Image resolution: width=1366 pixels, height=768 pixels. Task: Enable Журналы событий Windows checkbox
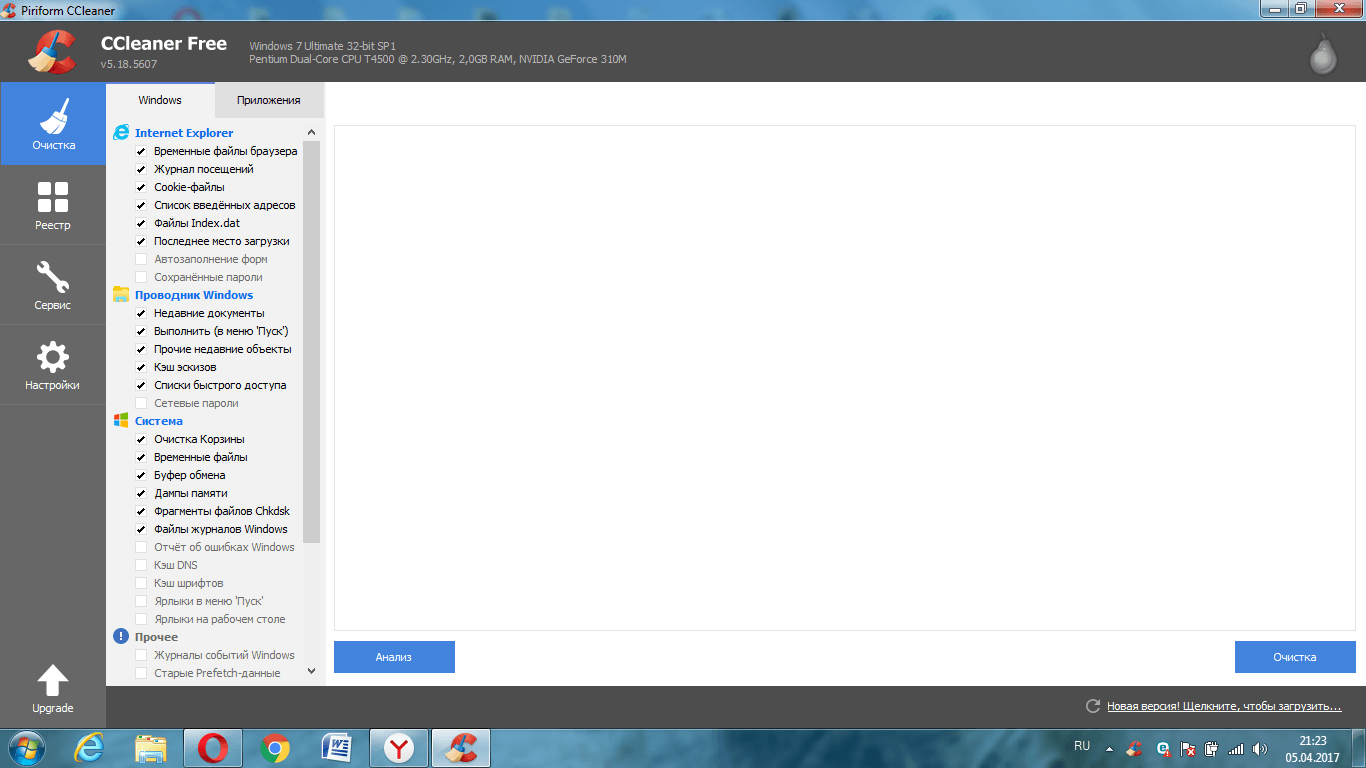coord(141,655)
